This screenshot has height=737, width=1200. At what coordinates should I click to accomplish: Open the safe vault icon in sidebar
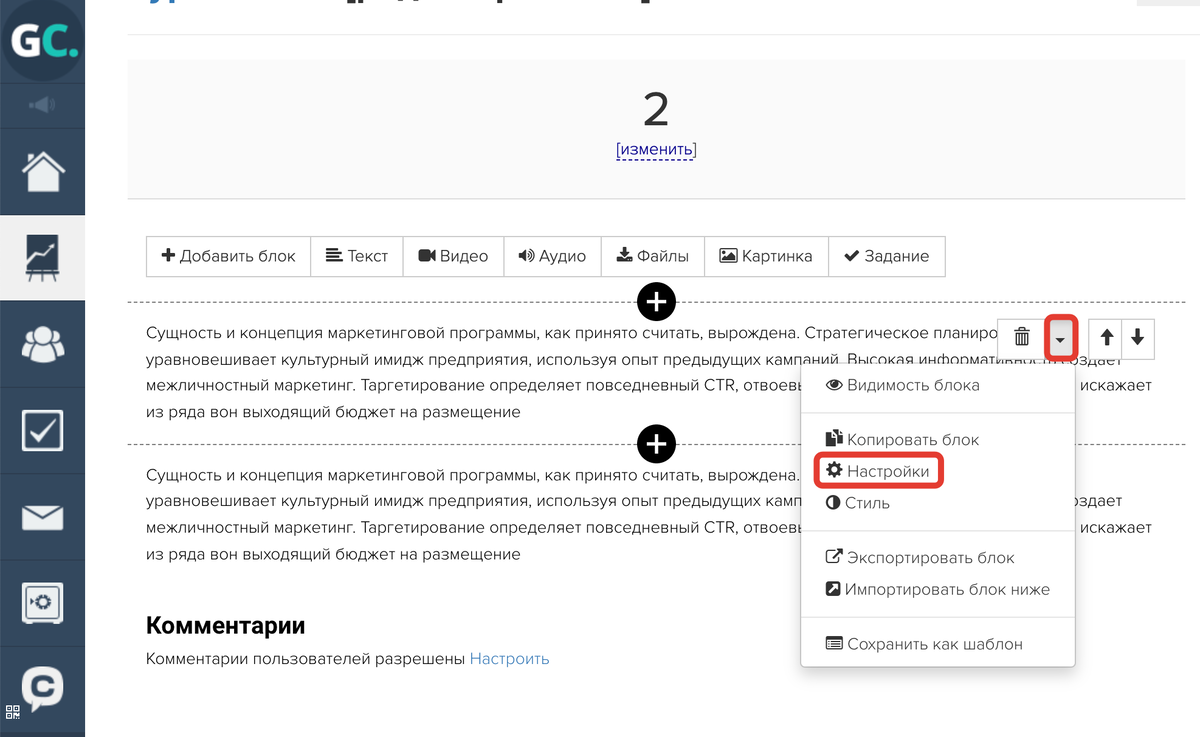(x=42, y=602)
